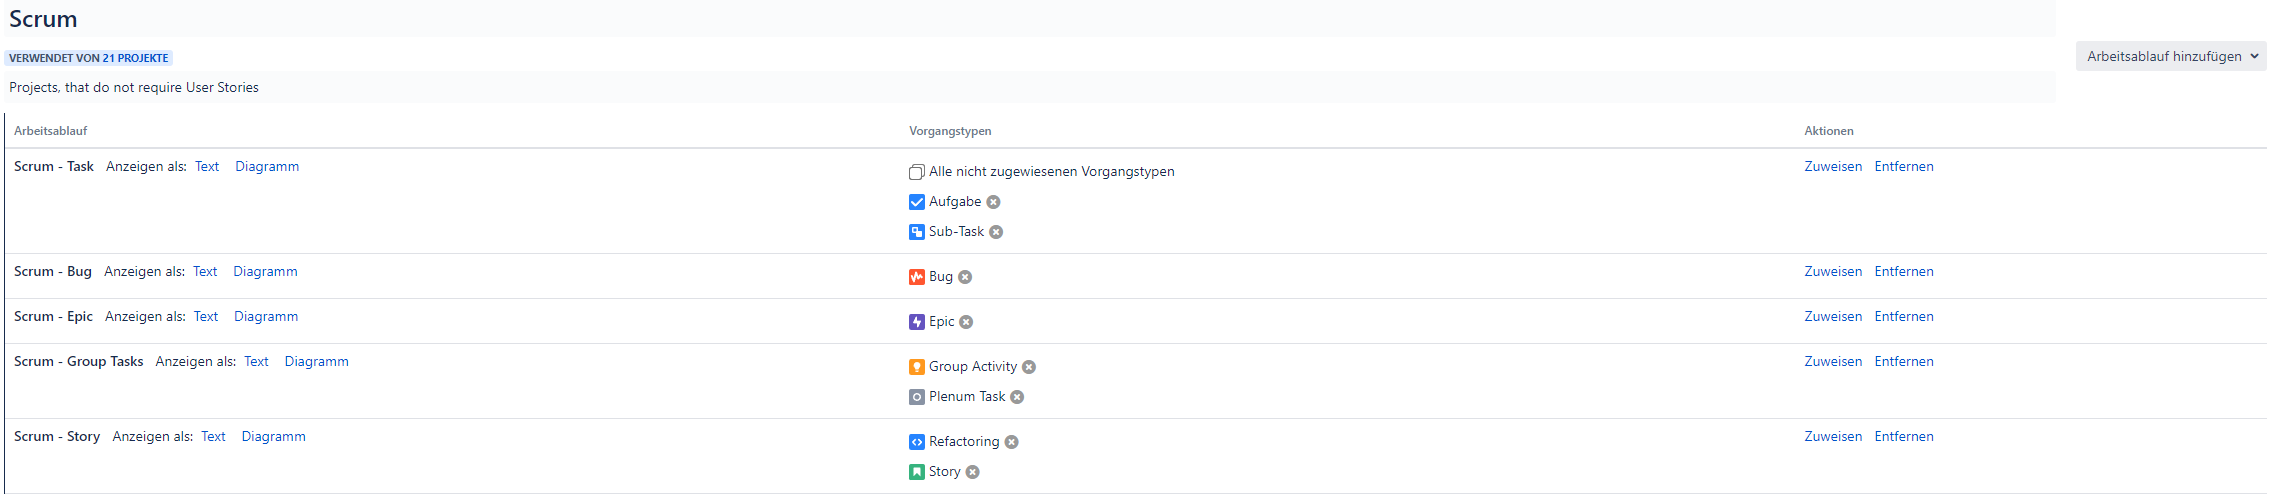Viewport: 2274px width, 497px height.
Task: Click Entfernen for the Scrum - Bug workflow
Action: [1904, 272]
